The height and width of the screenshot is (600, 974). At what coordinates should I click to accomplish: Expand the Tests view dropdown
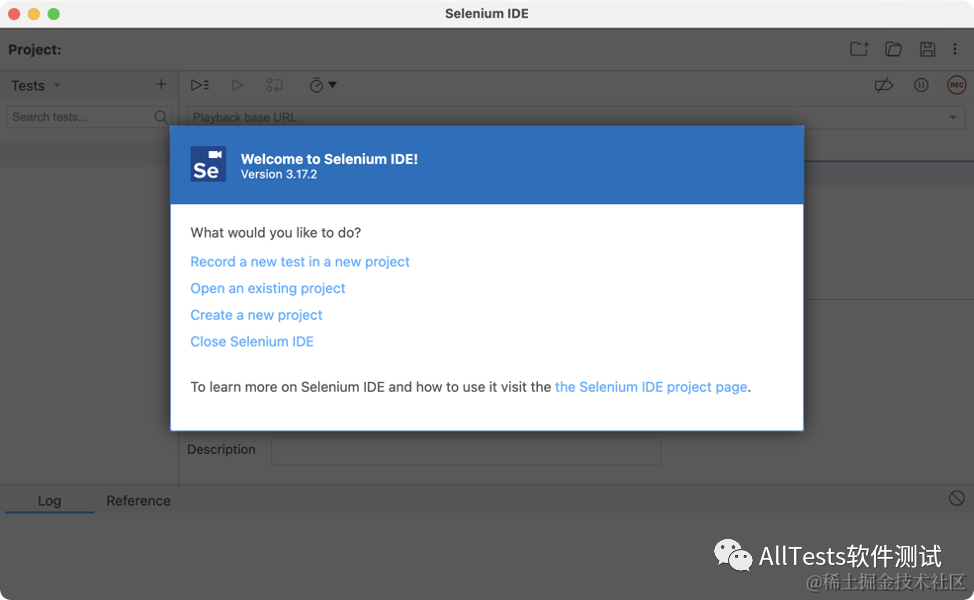coord(57,85)
